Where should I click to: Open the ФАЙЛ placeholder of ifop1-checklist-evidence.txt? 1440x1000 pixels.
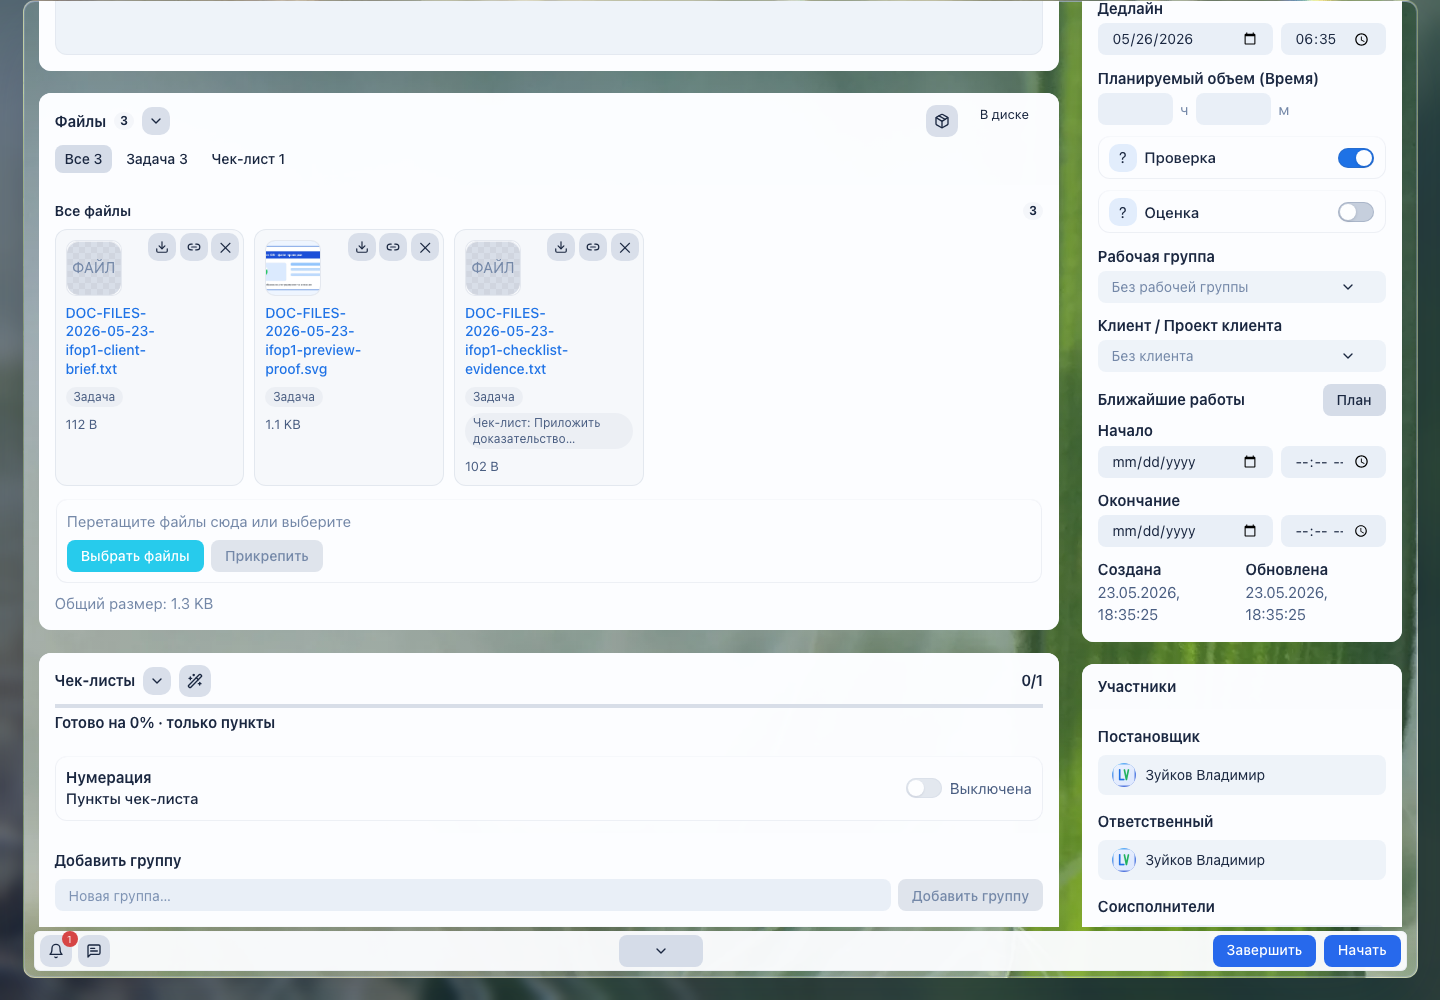(493, 268)
